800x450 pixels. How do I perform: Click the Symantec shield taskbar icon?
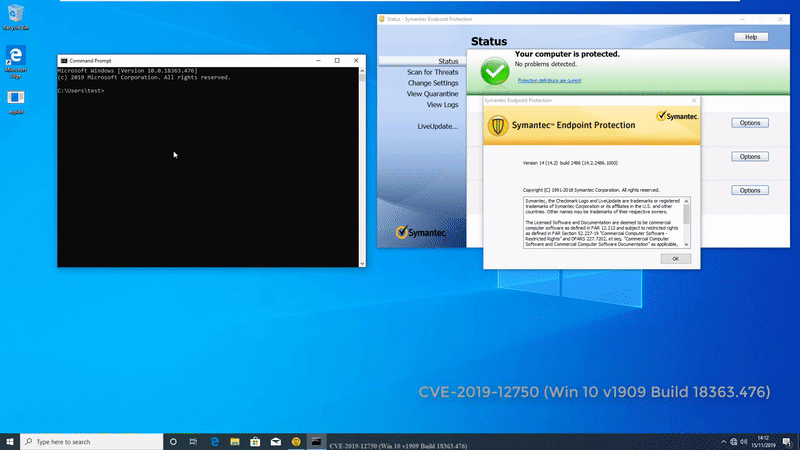(296, 441)
